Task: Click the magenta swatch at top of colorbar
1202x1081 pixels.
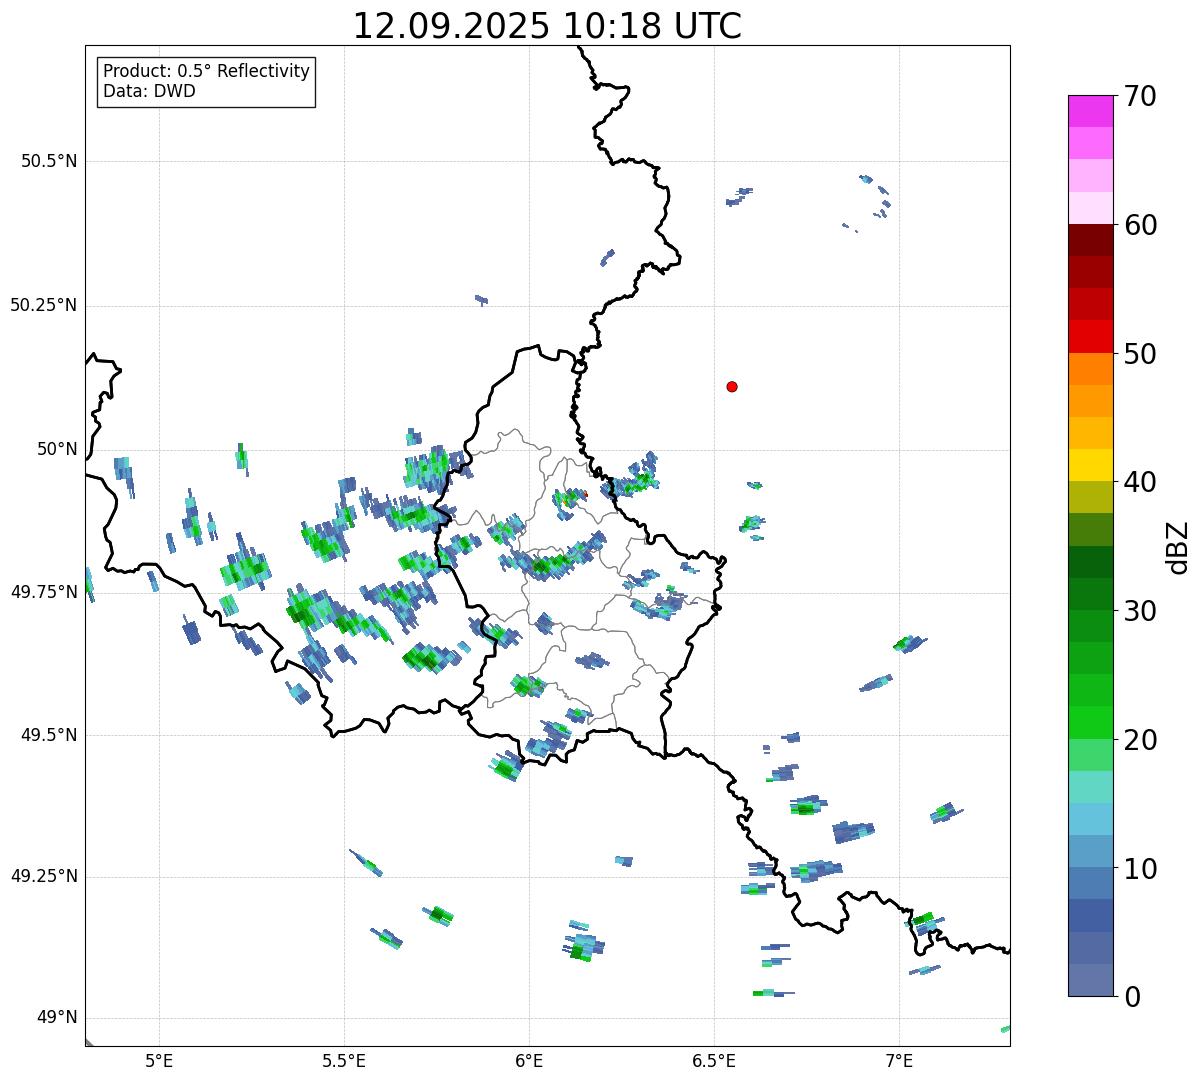Action: pyautogui.click(x=1090, y=111)
